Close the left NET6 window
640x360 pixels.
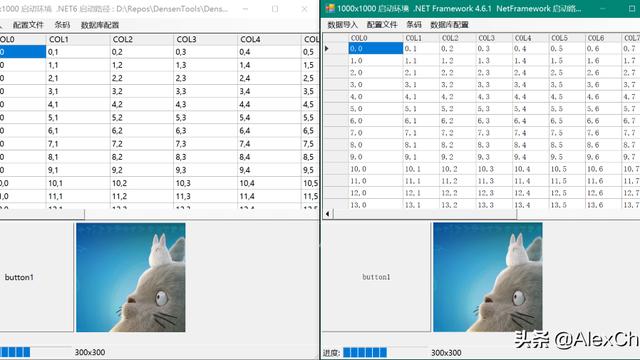304,9
